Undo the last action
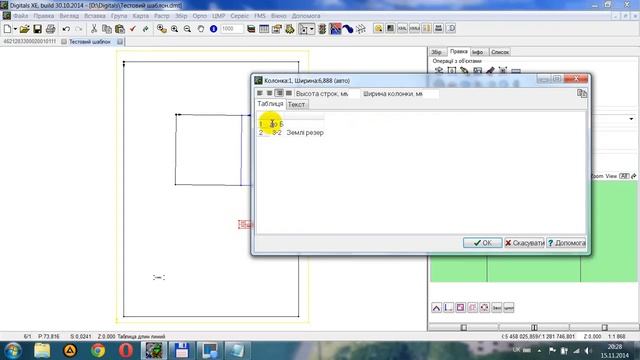The height and width of the screenshot is (360, 640). [66, 29]
